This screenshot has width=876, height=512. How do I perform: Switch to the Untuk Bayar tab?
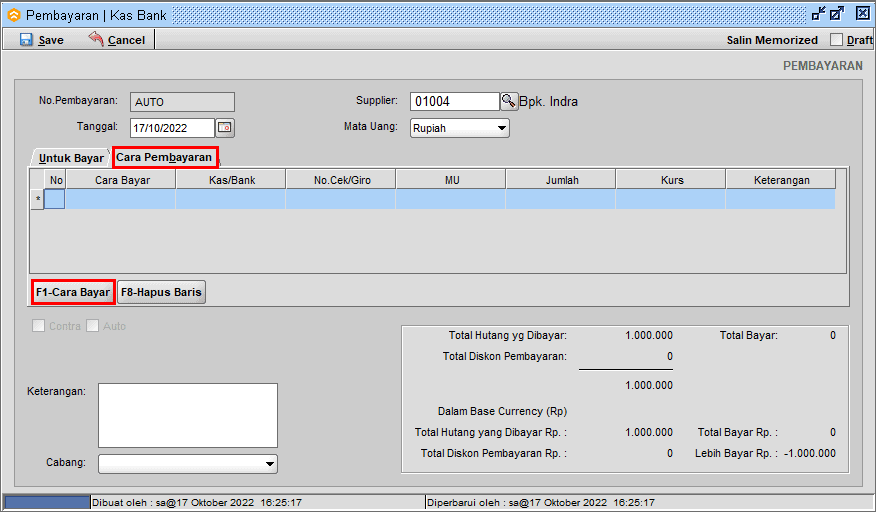point(70,158)
